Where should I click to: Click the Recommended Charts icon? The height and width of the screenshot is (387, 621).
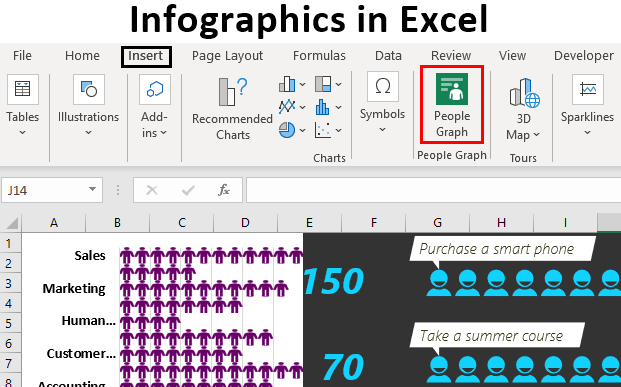[x=232, y=92]
